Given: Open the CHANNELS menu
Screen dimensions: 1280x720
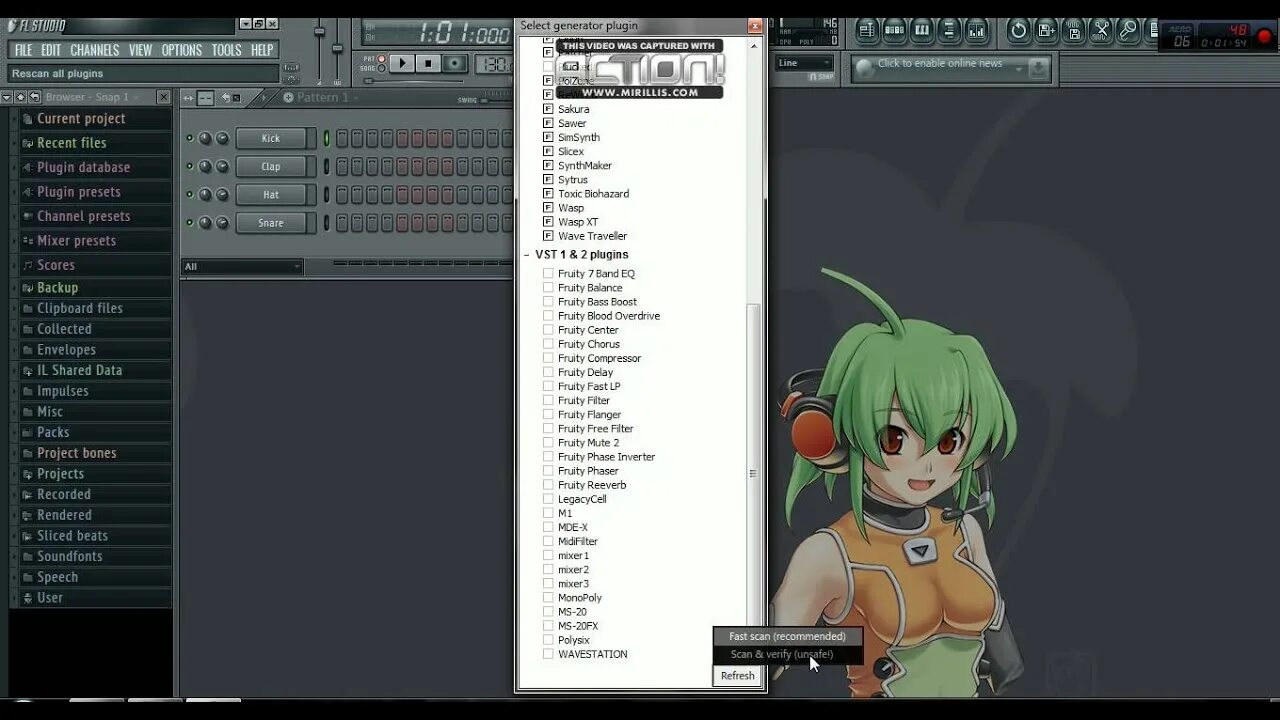Looking at the screenshot, I should coord(95,50).
